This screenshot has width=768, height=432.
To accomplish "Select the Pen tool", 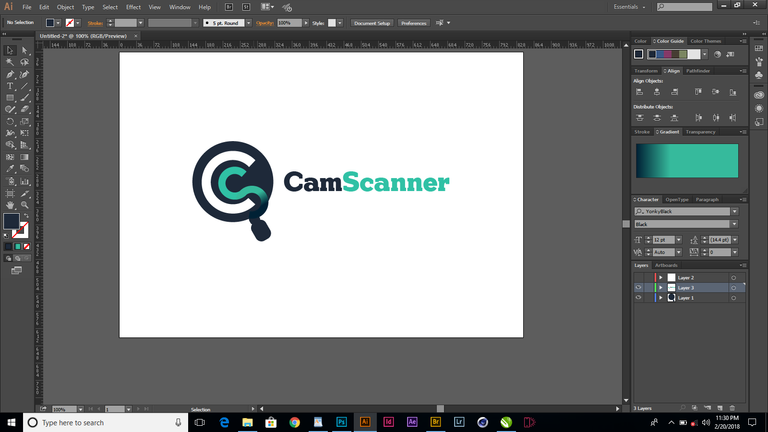I will [10, 74].
